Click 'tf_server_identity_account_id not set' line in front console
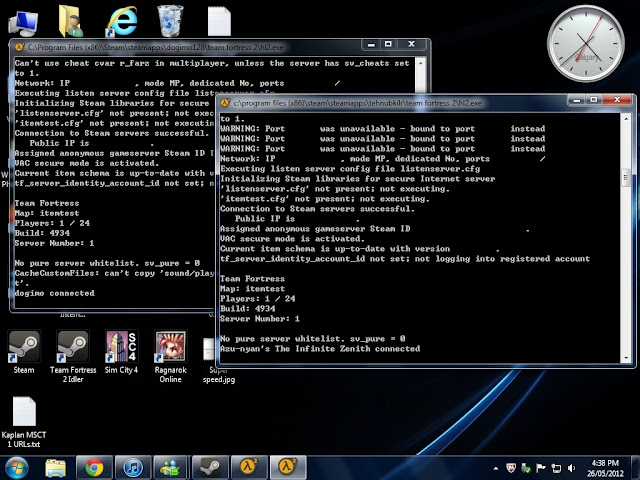Viewport: 640px width, 480px height. point(405,258)
